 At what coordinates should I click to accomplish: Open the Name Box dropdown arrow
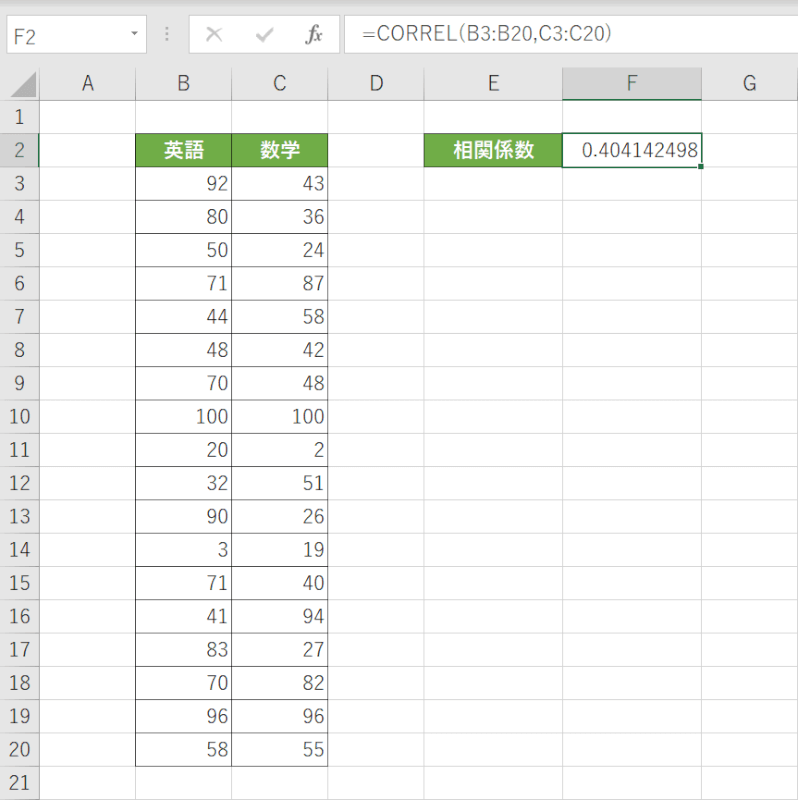[x=134, y=35]
